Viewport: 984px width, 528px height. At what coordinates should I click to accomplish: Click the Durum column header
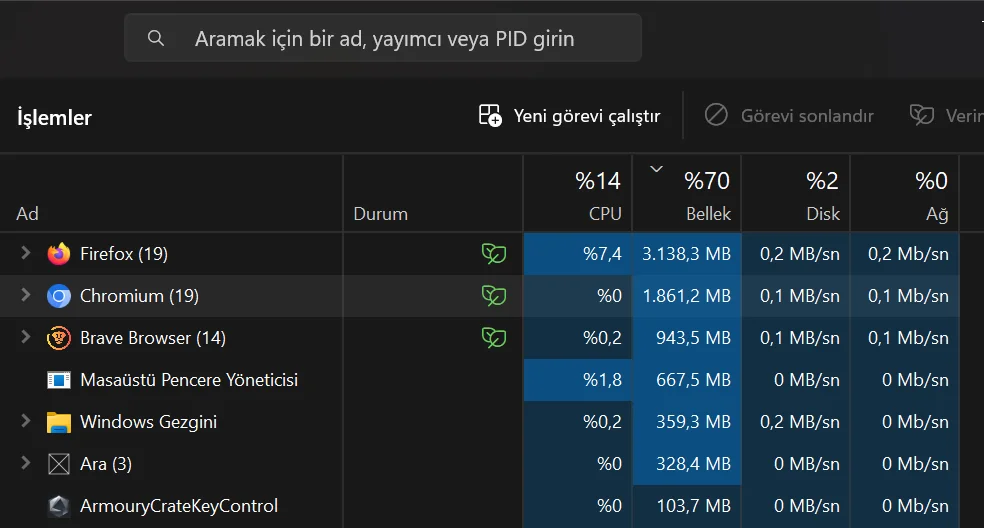[381, 214]
